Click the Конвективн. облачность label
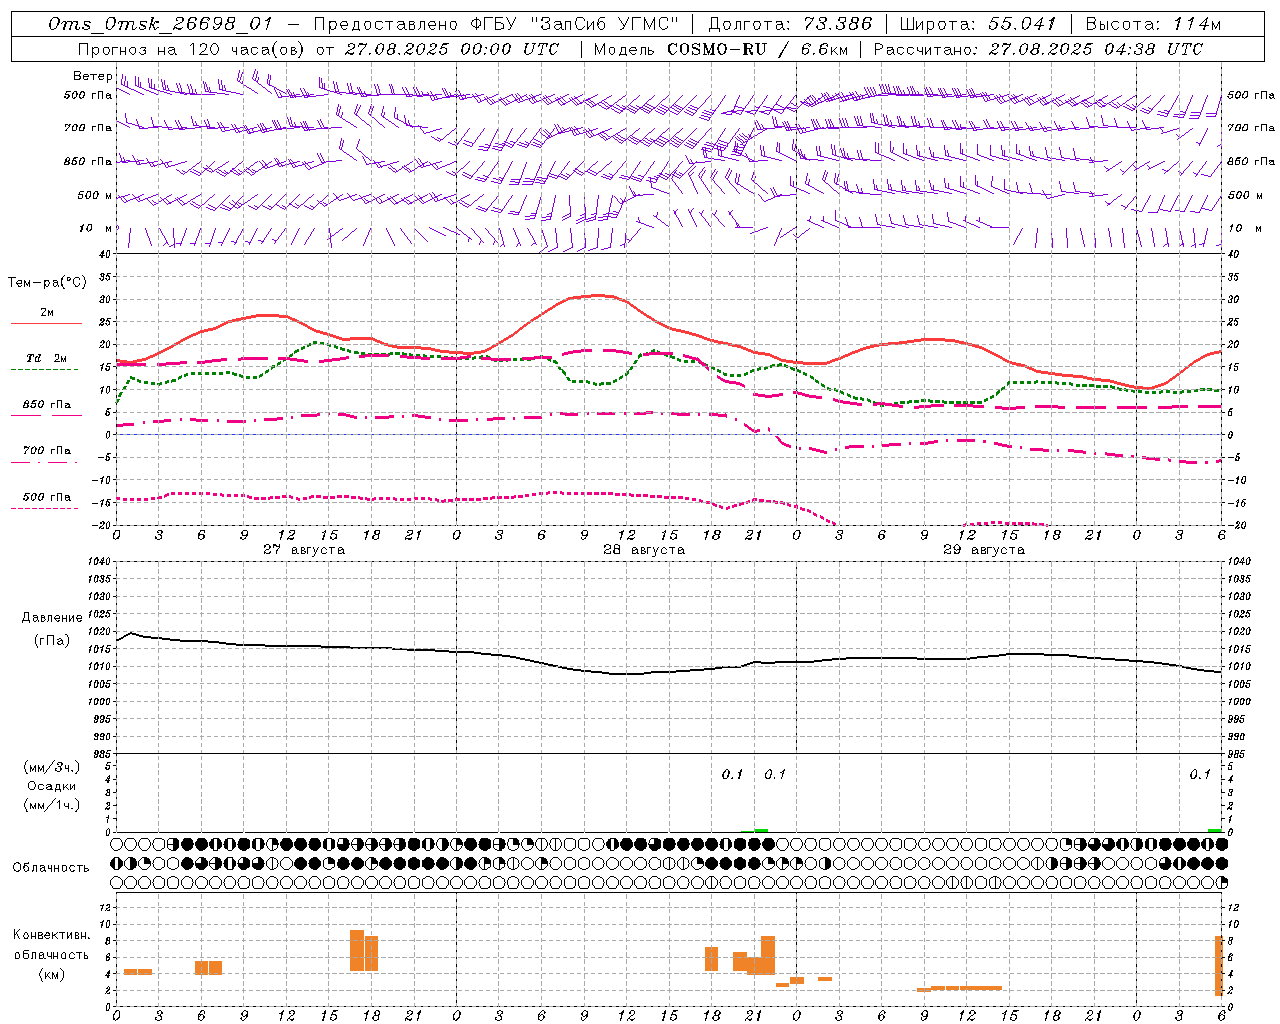This screenshot has height=1024, width=1280. click(x=52, y=945)
